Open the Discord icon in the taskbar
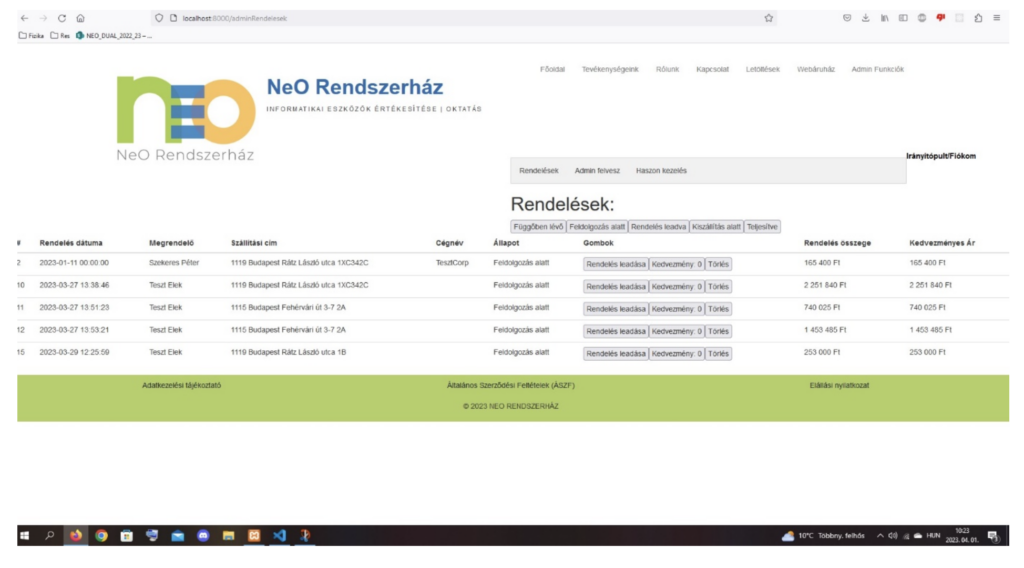Image resolution: width=1024 pixels, height=568 pixels. [203, 535]
